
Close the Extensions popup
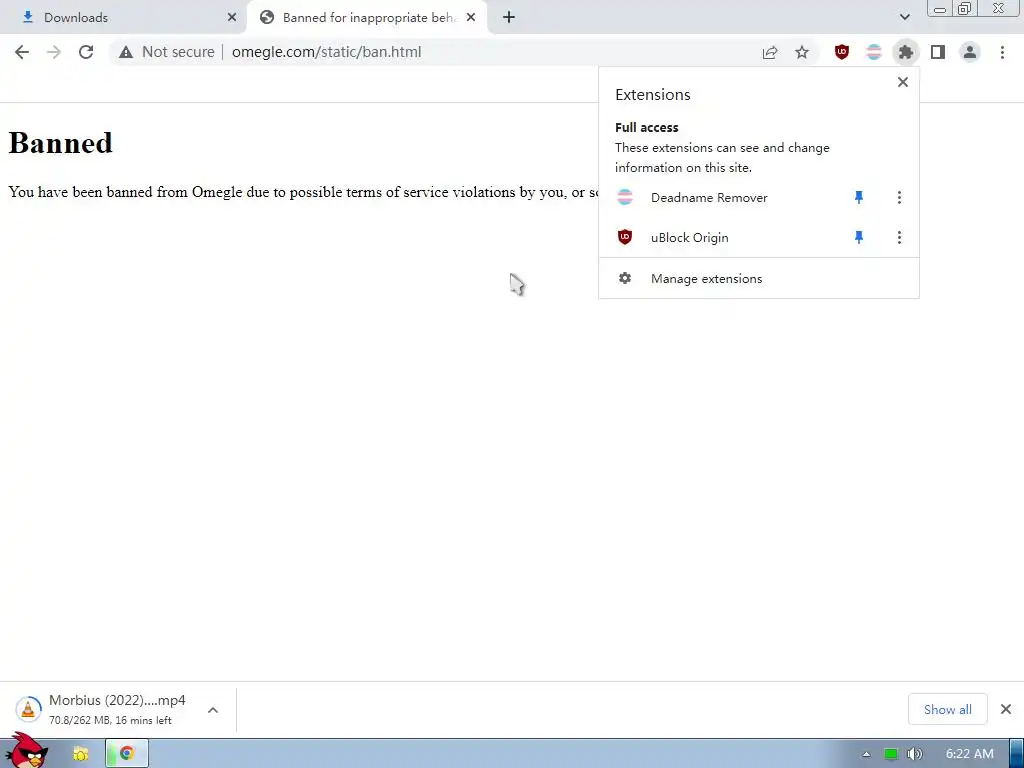point(903,82)
